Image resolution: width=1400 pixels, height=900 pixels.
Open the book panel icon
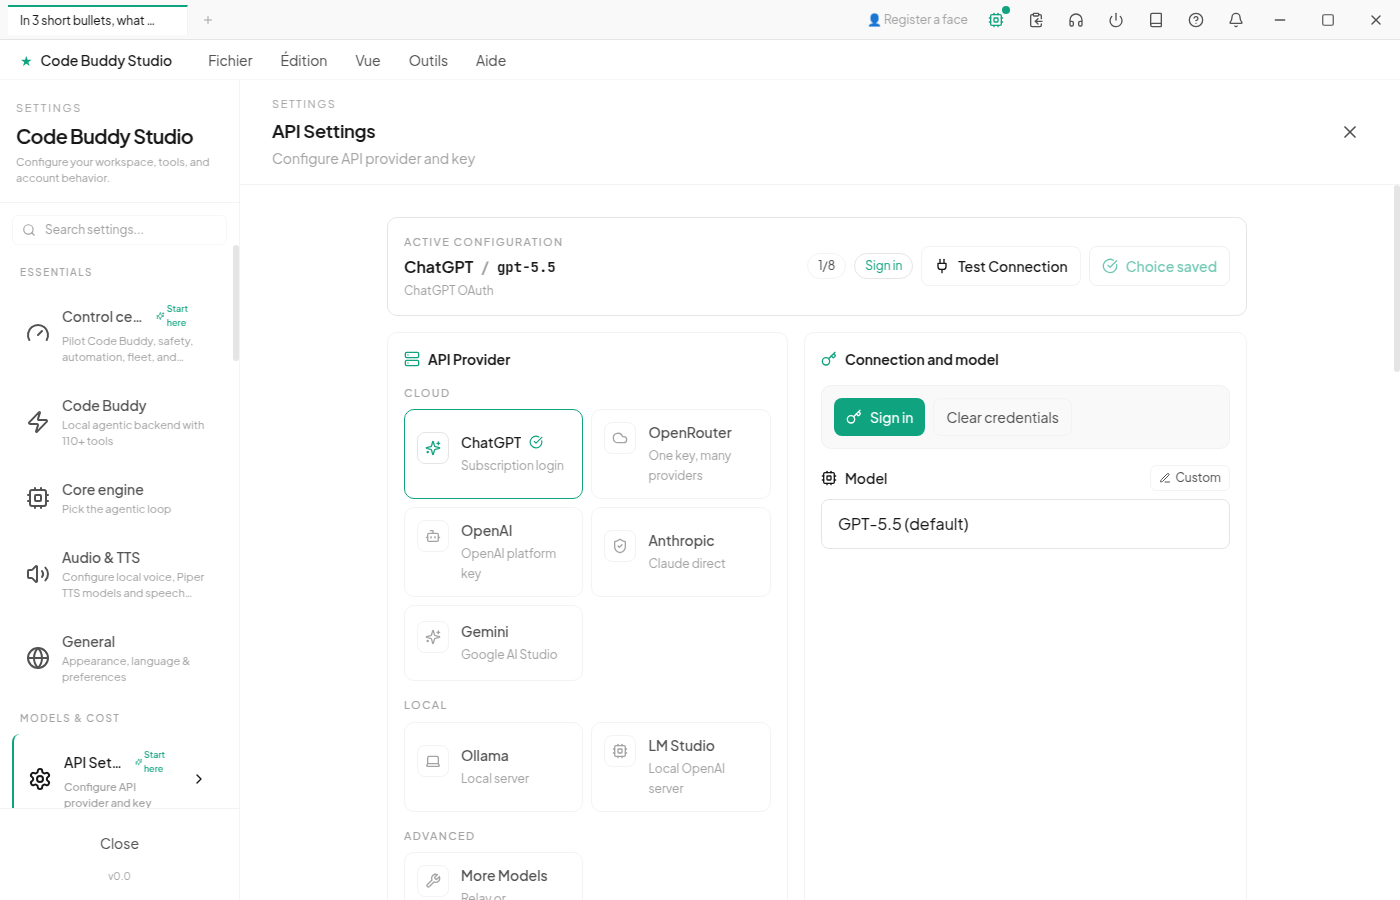coord(1156,20)
